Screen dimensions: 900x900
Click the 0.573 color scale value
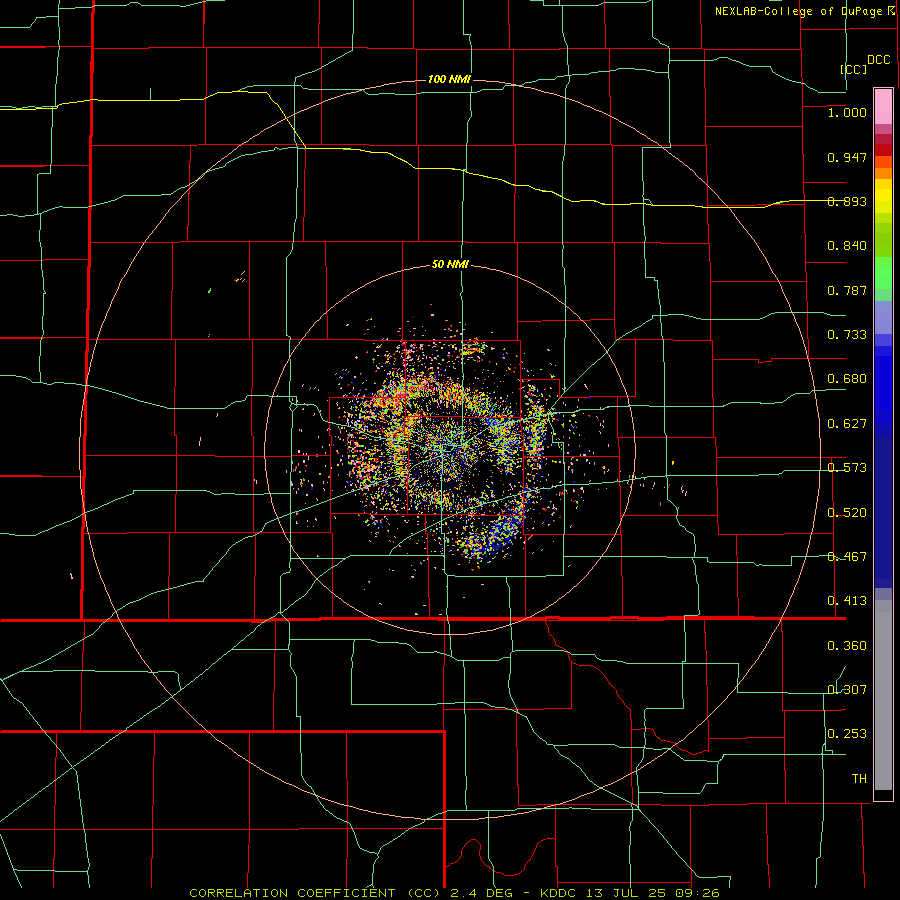(x=847, y=468)
